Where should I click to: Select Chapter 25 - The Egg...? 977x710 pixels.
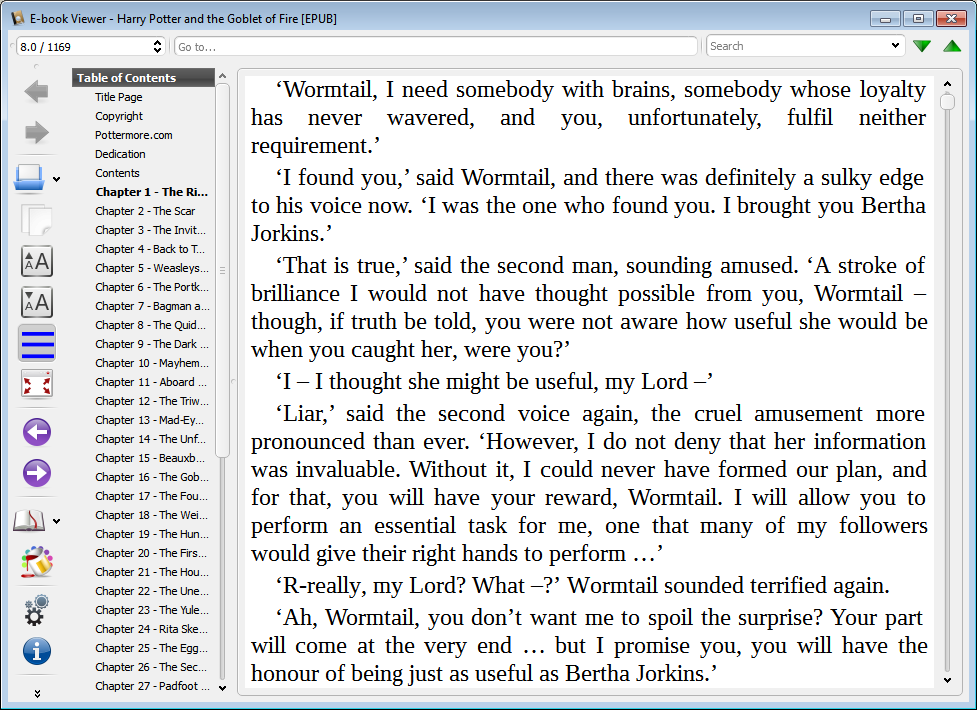tap(151, 648)
